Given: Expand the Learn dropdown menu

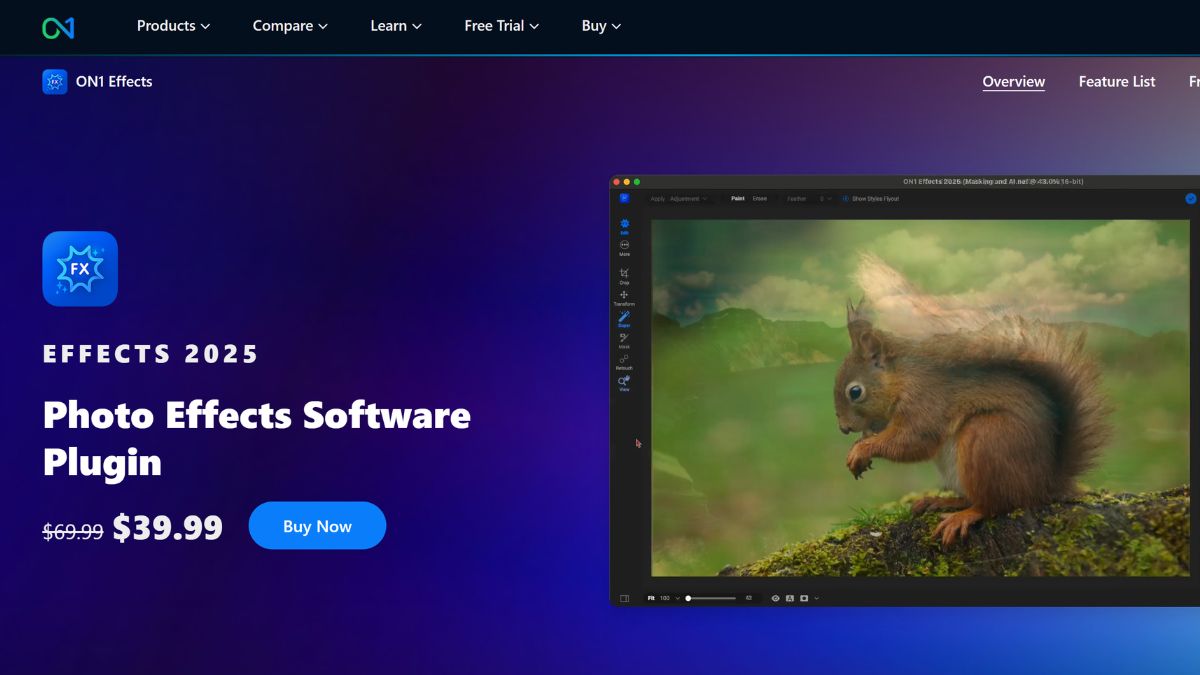Looking at the screenshot, I should (396, 26).
